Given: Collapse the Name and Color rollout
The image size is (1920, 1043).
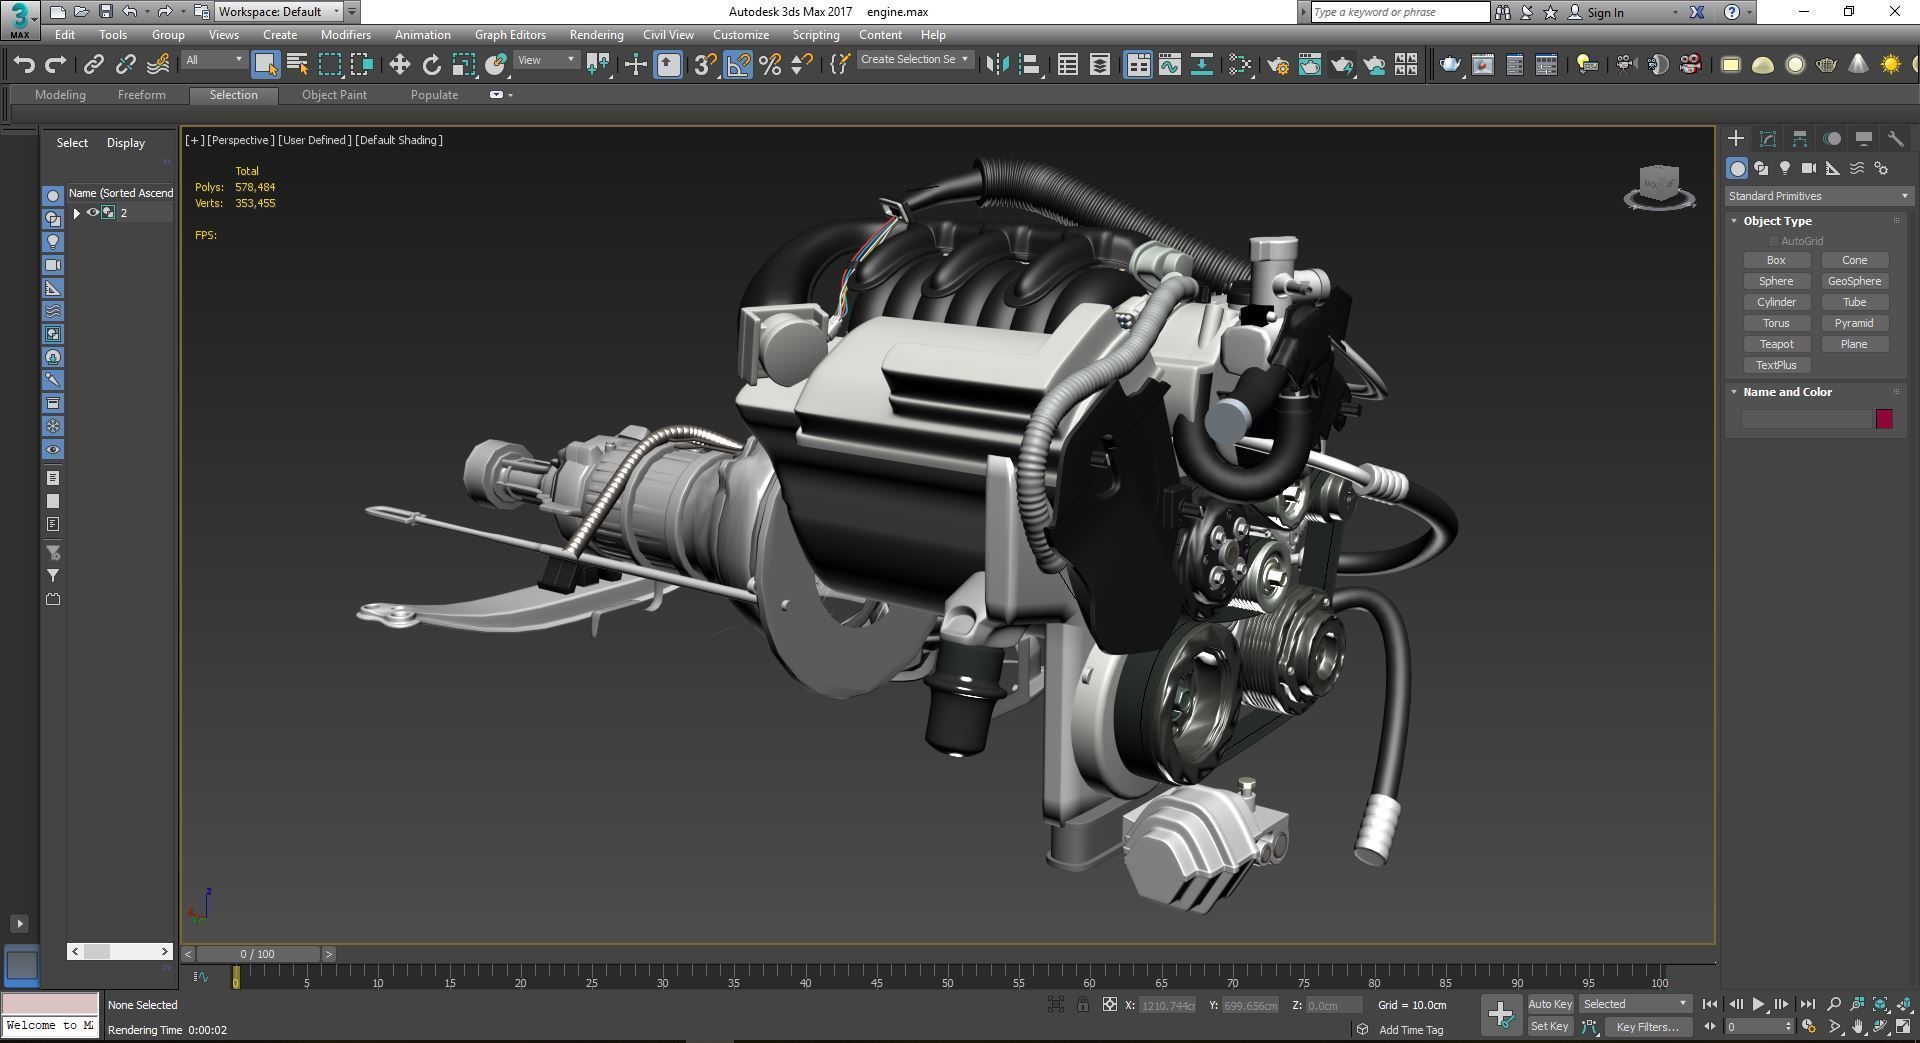Looking at the screenshot, I should [x=1734, y=392].
